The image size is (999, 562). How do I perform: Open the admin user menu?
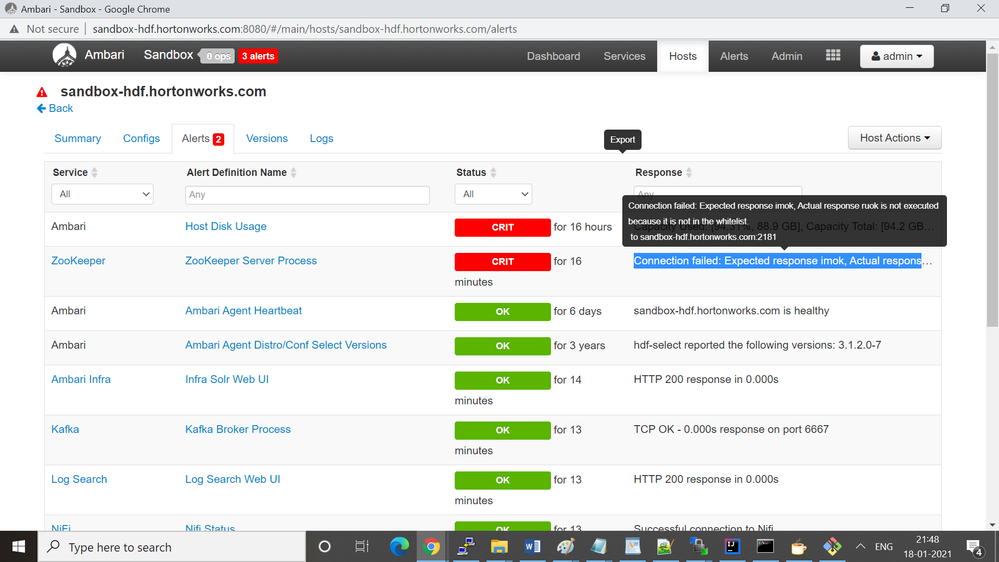[896, 56]
